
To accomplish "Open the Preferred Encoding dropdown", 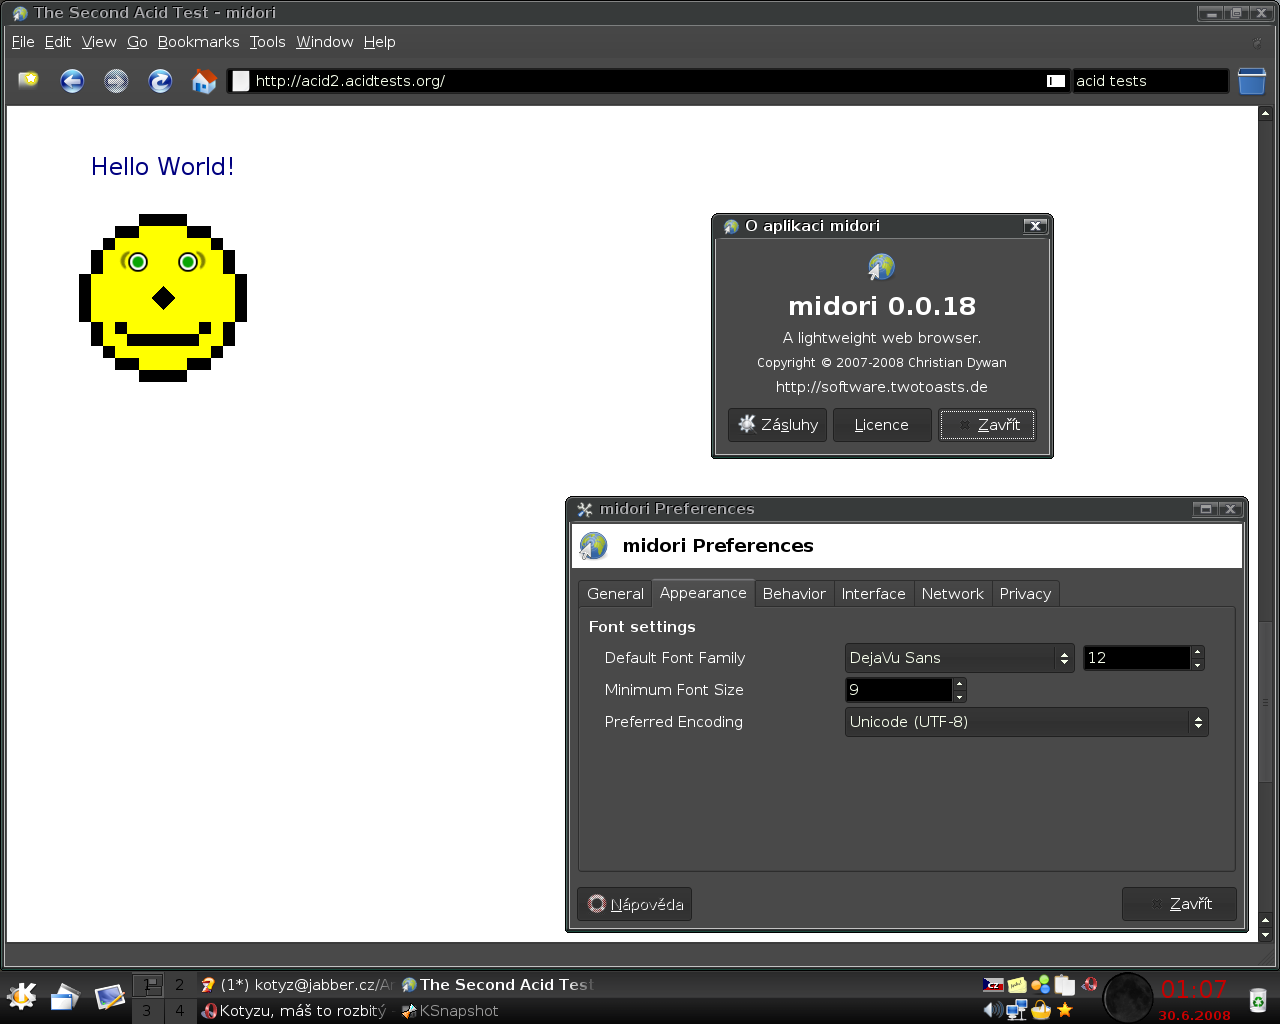I will pyautogui.click(x=1027, y=722).
